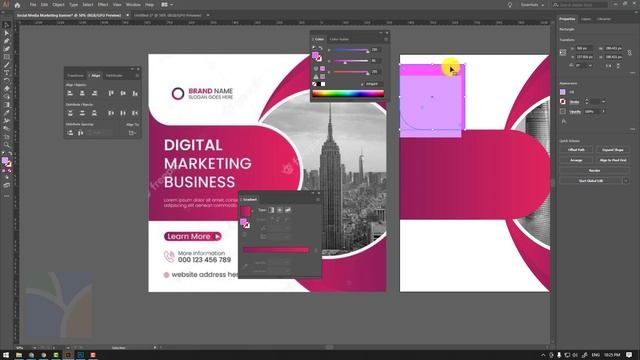
Task: Click the Recolor button
Action: click(x=594, y=170)
